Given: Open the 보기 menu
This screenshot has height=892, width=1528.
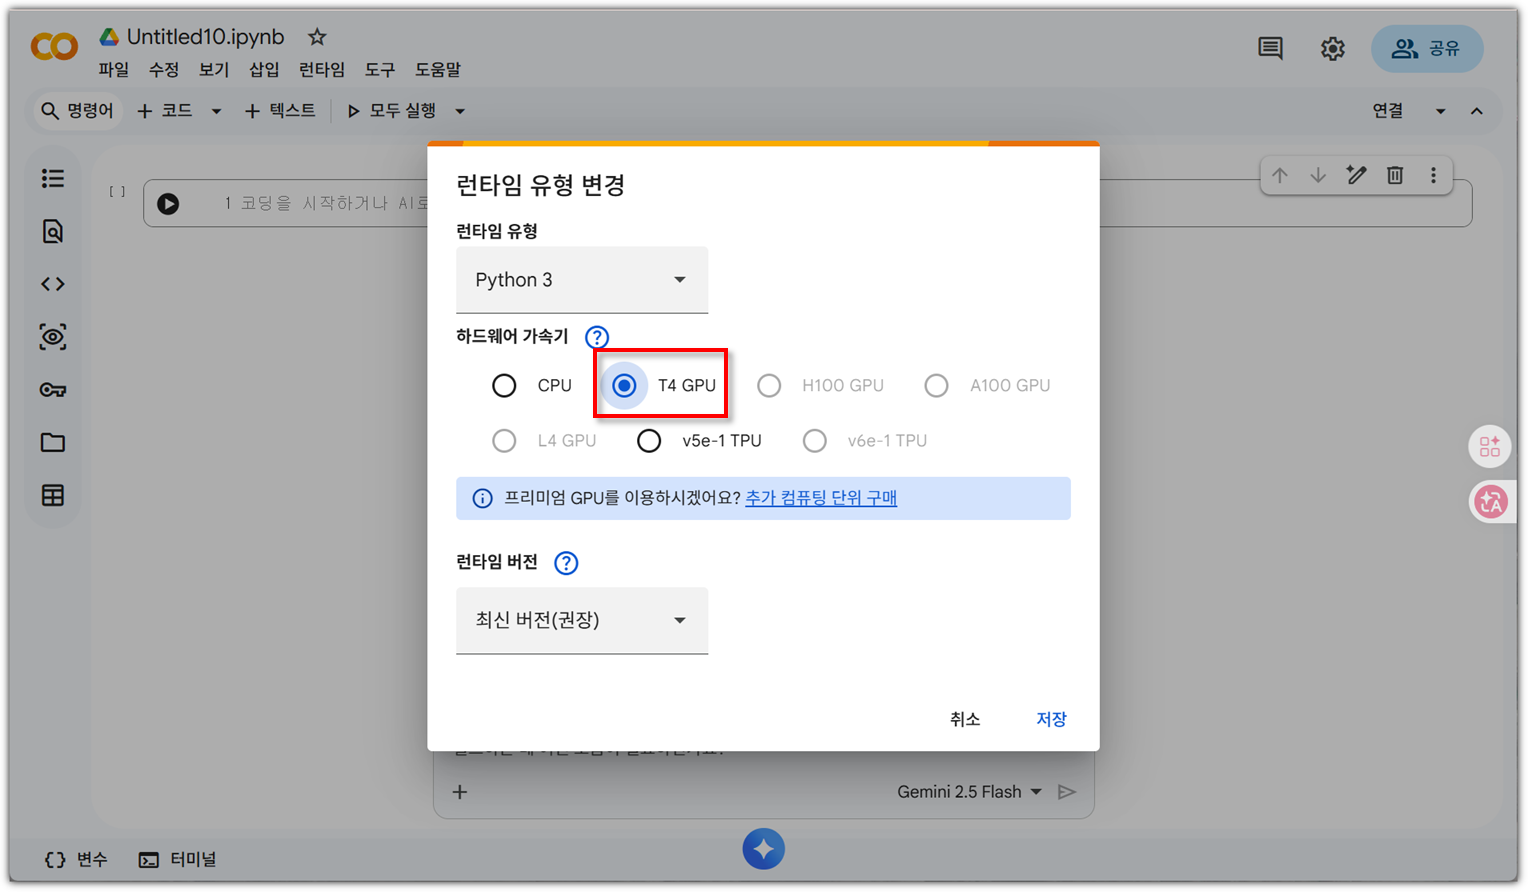Looking at the screenshot, I should (x=214, y=70).
